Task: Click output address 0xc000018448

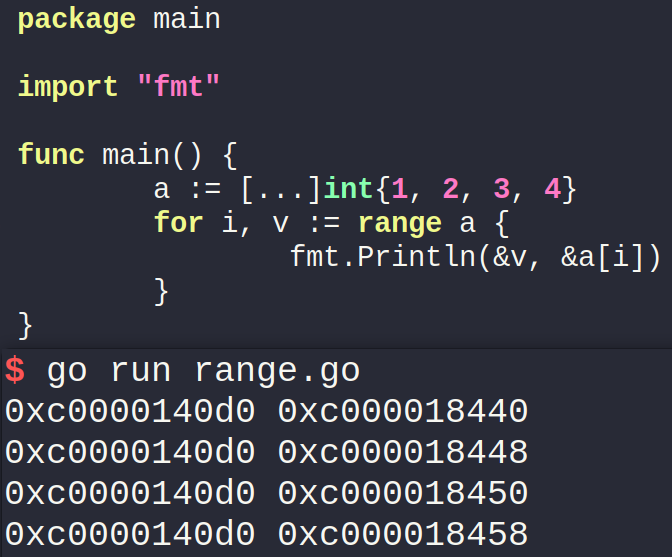Action: point(403,452)
